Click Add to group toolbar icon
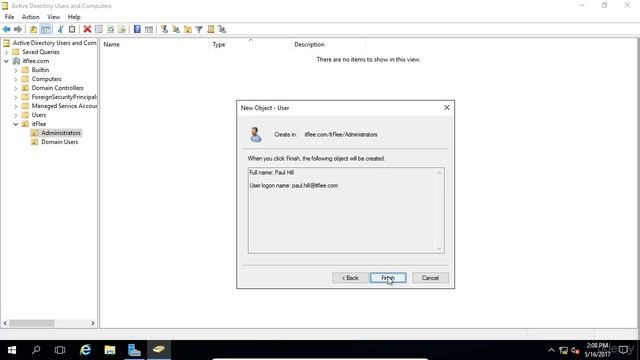The height and width of the screenshot is (360, 640). tap(222, 29)
